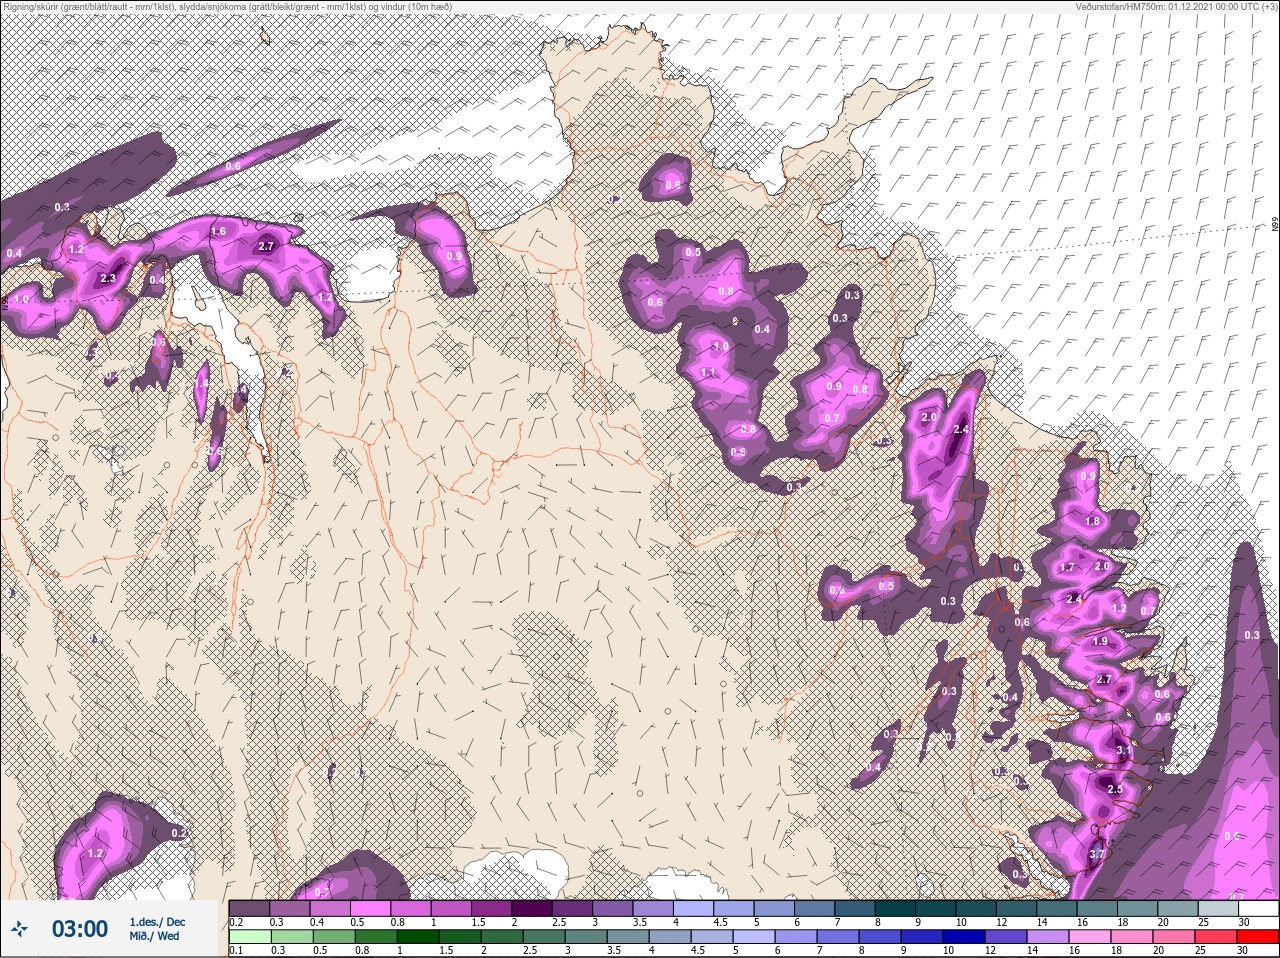Pick the darkest purple 0.2 swatch in upper scale
The image size is (1280, 958).
[x=249, y=908]
